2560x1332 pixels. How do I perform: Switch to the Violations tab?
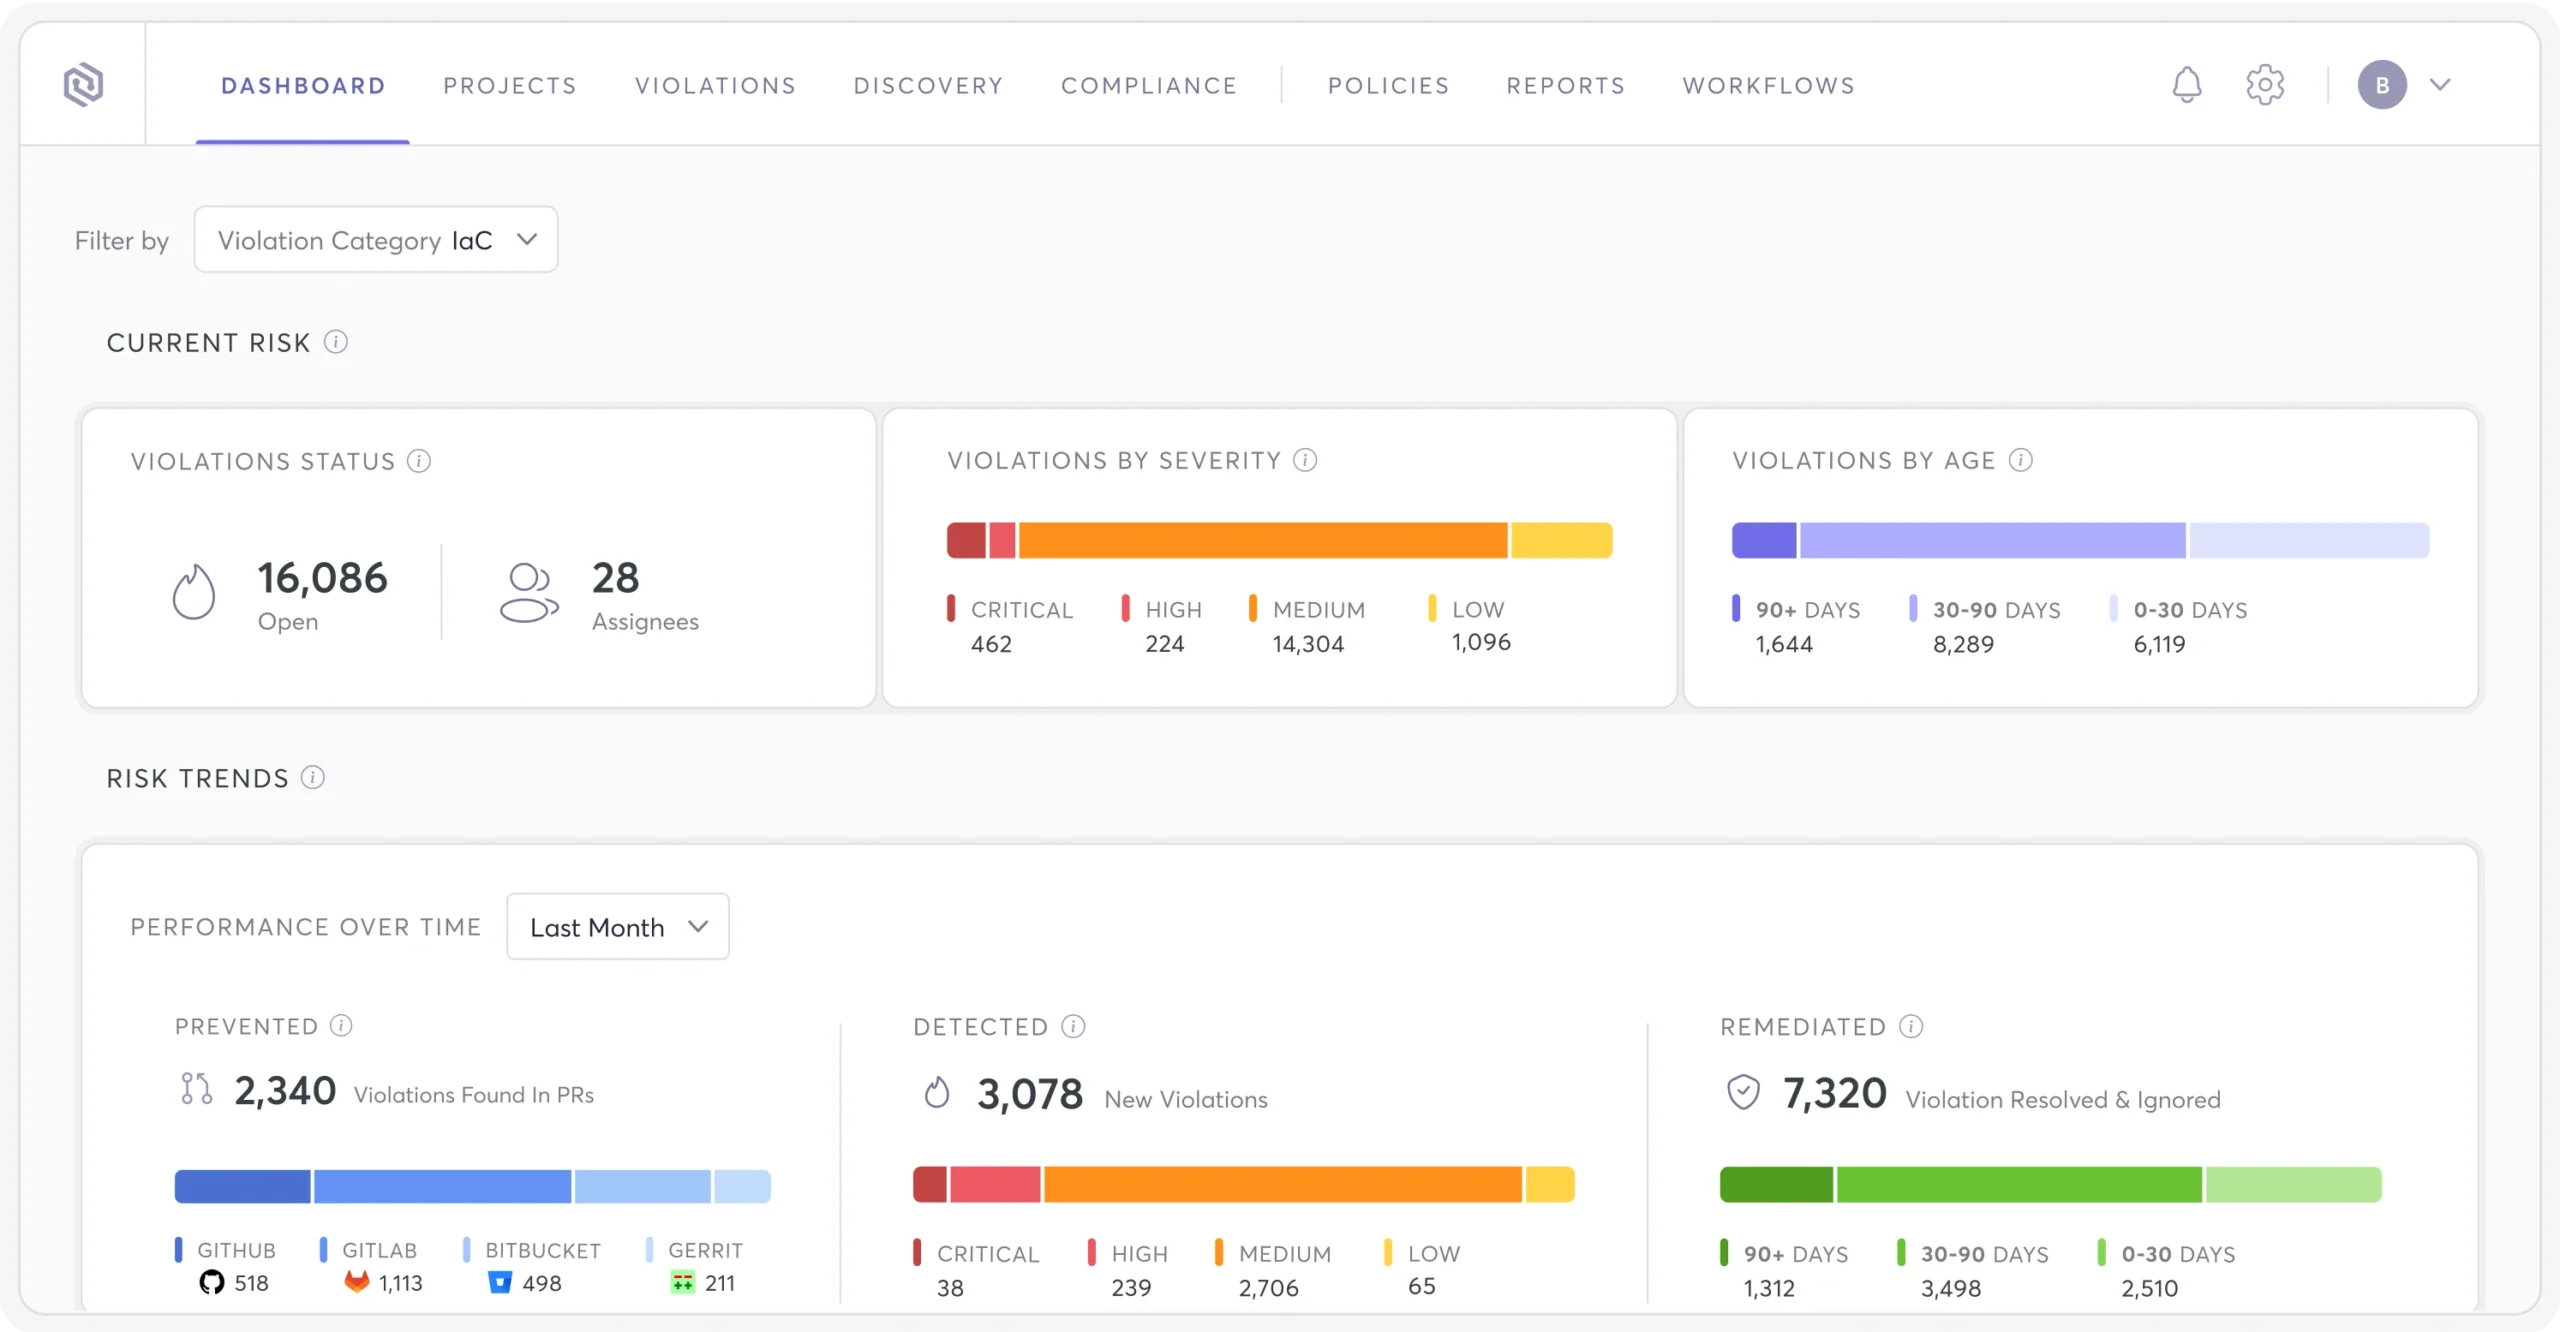coord(716,86)
